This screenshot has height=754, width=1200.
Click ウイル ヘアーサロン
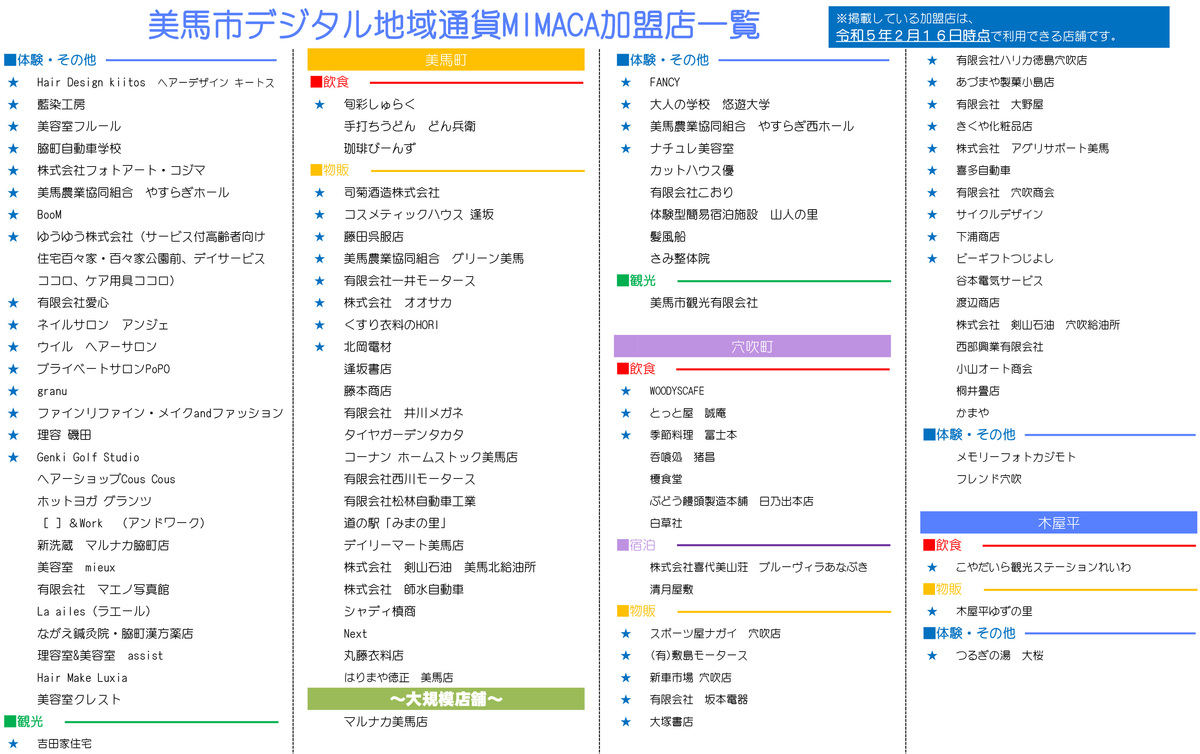97,347
